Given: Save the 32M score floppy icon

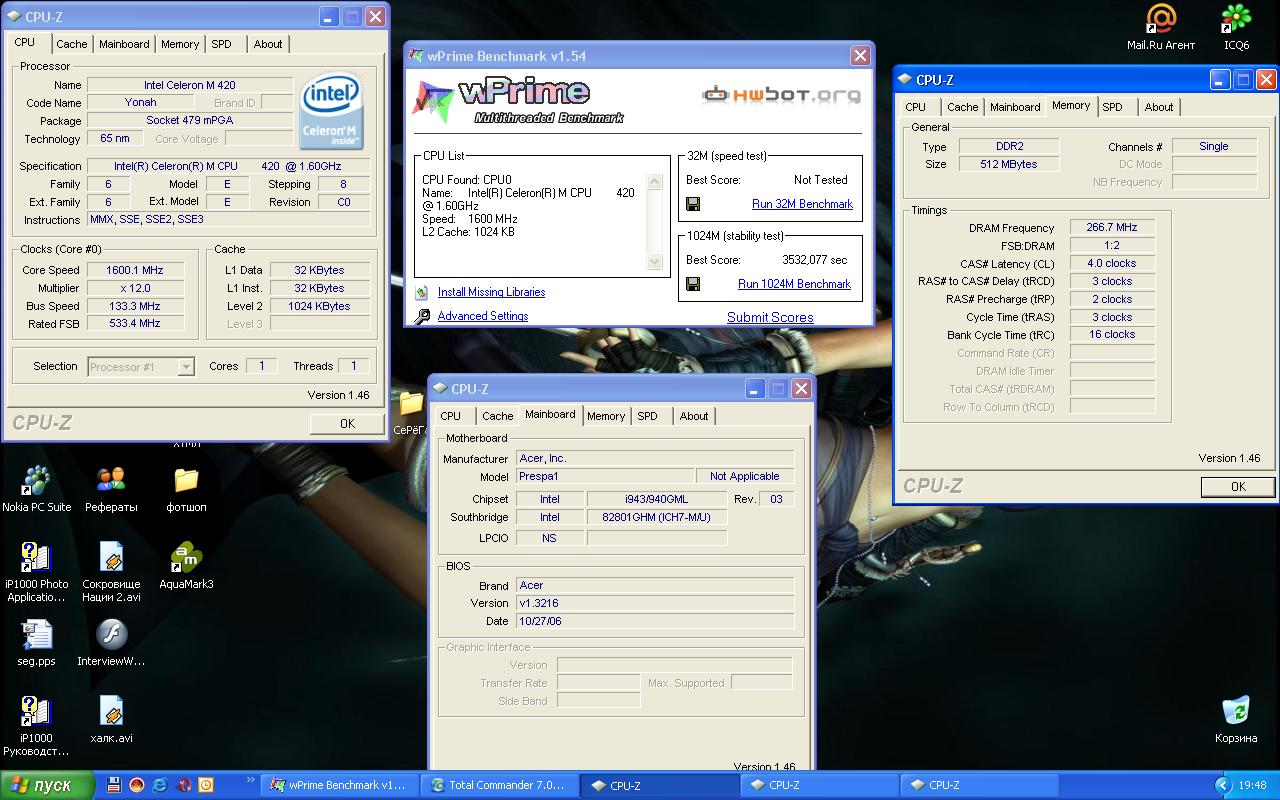Looking at the screenshot, I should click(692, 204).
